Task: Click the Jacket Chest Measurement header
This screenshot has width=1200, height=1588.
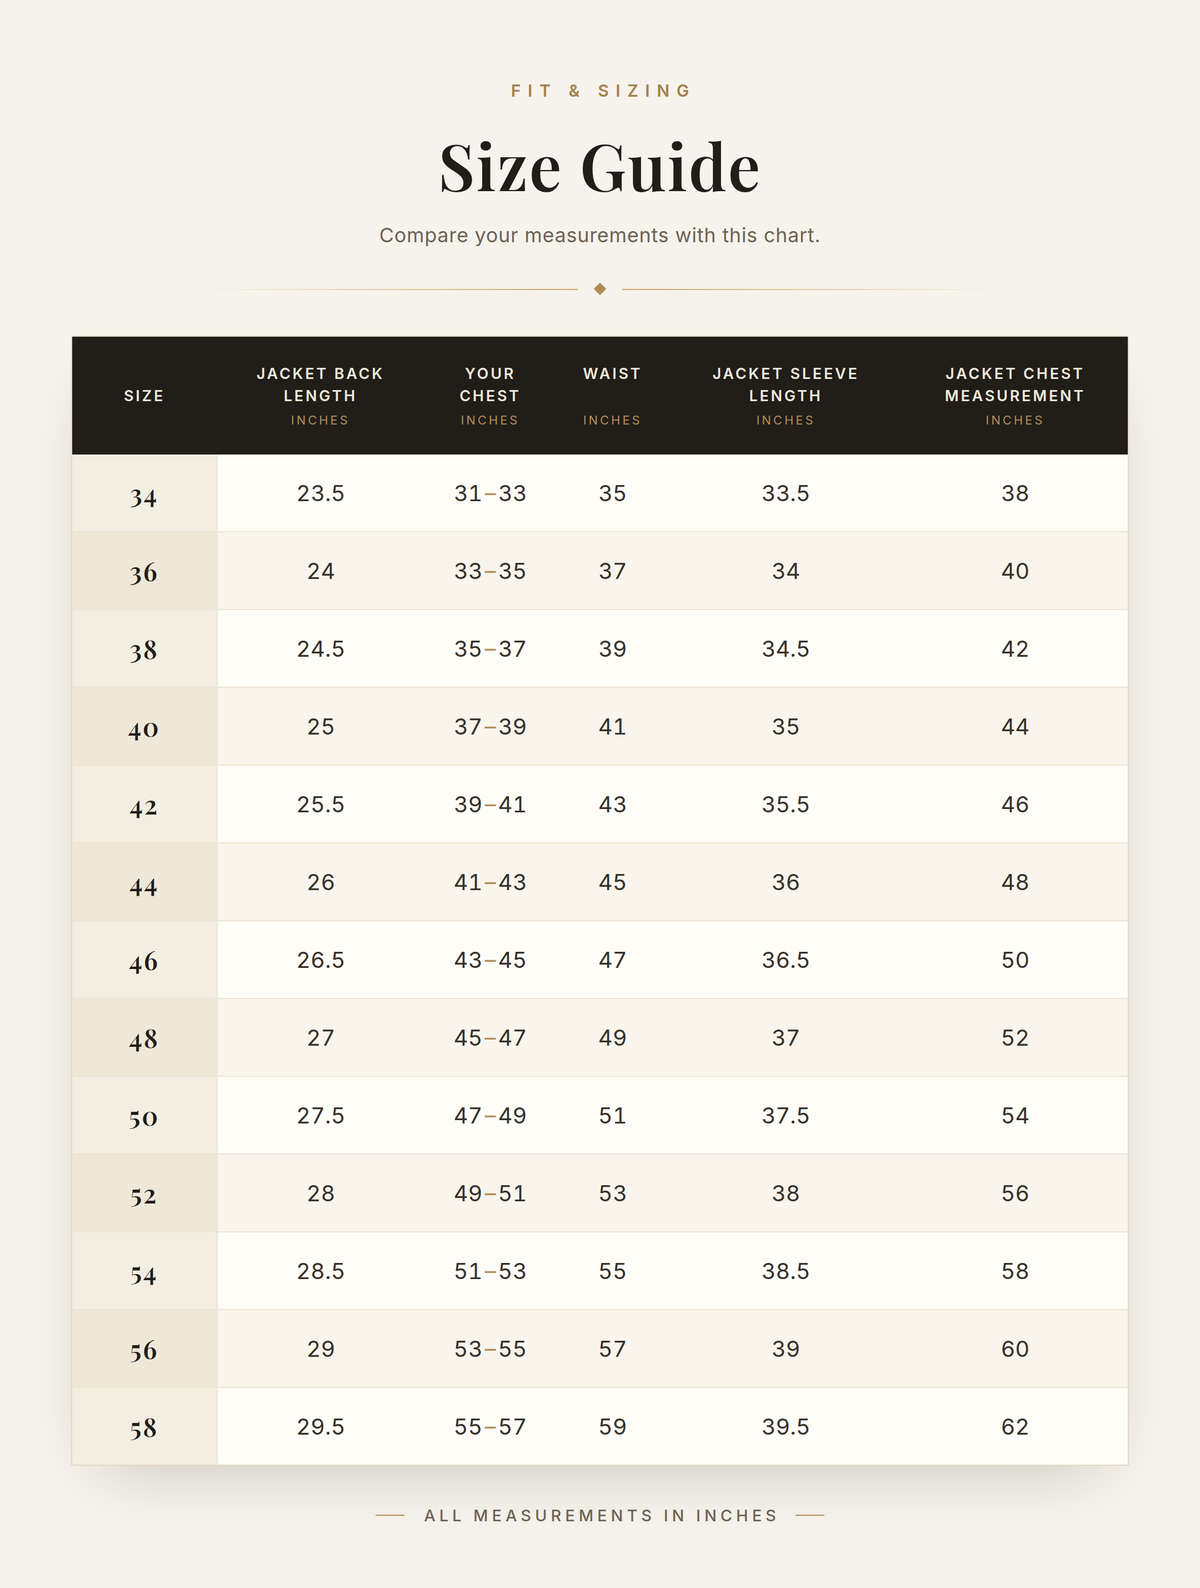Action: pyautogui.click(x=1015, y=396)
